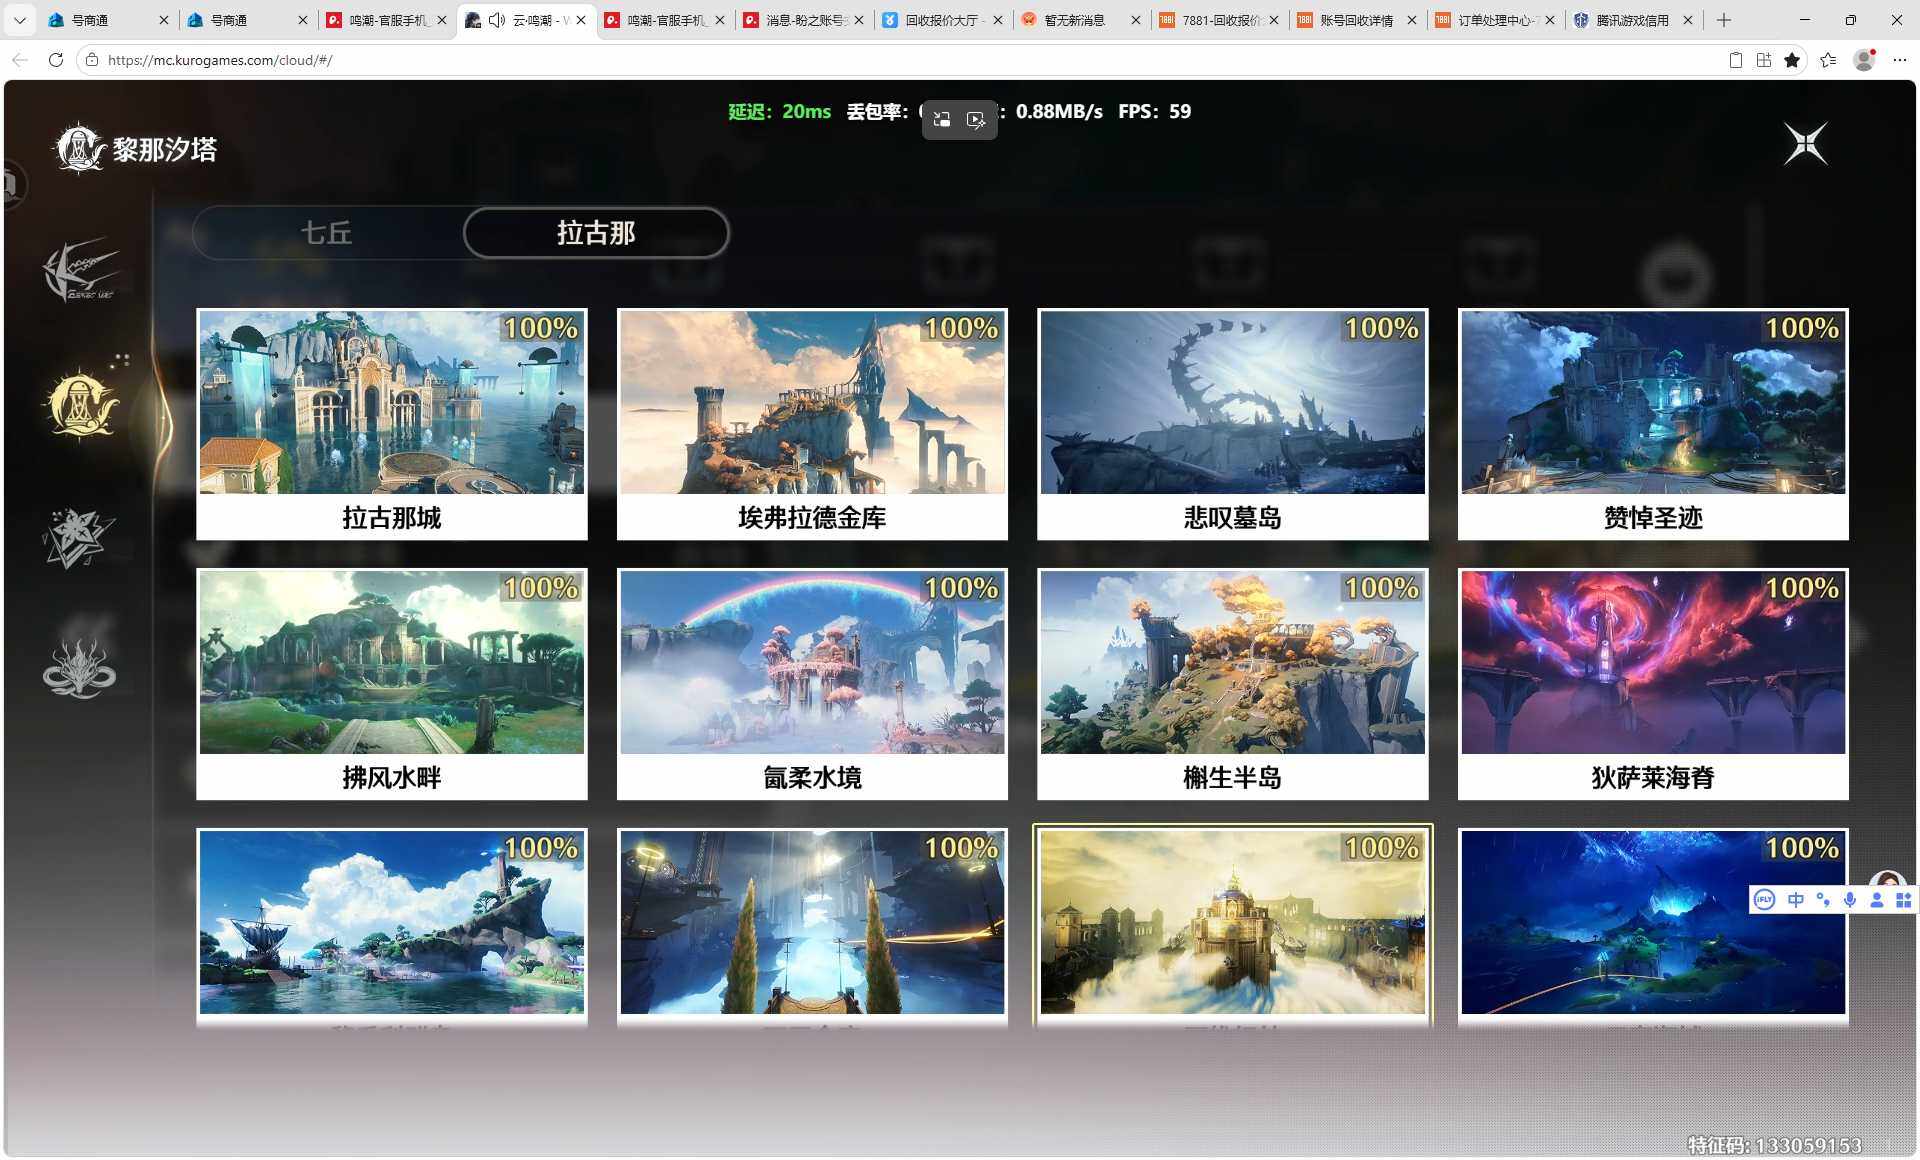Open the 拂风水畔 area card
Viewport: 1920px width, 1160px height.
coord(392,684)
